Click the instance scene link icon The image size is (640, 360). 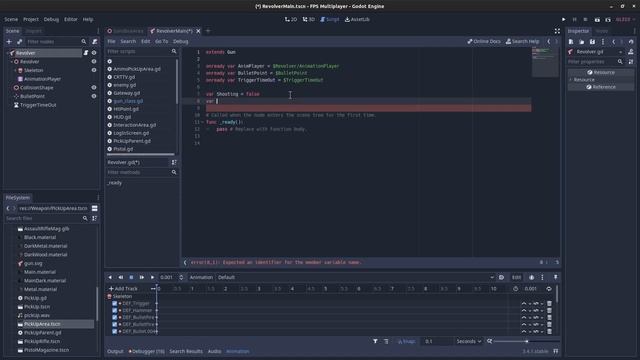[x=19, y=41]
